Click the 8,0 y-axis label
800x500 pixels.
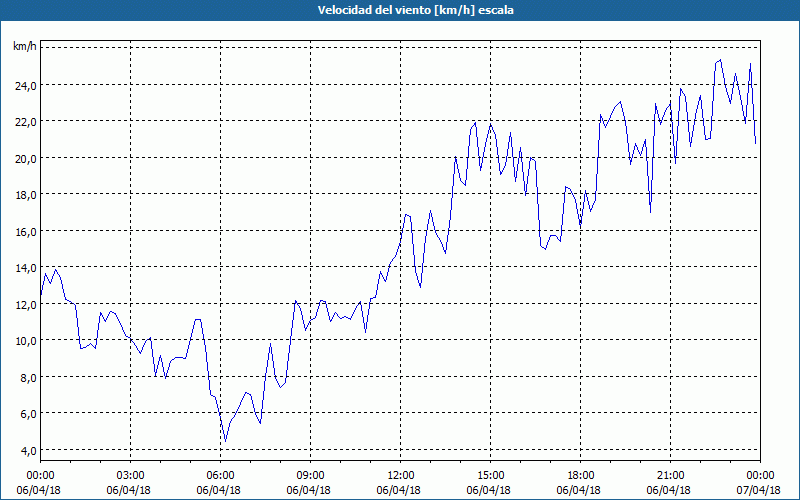point(28,378)
